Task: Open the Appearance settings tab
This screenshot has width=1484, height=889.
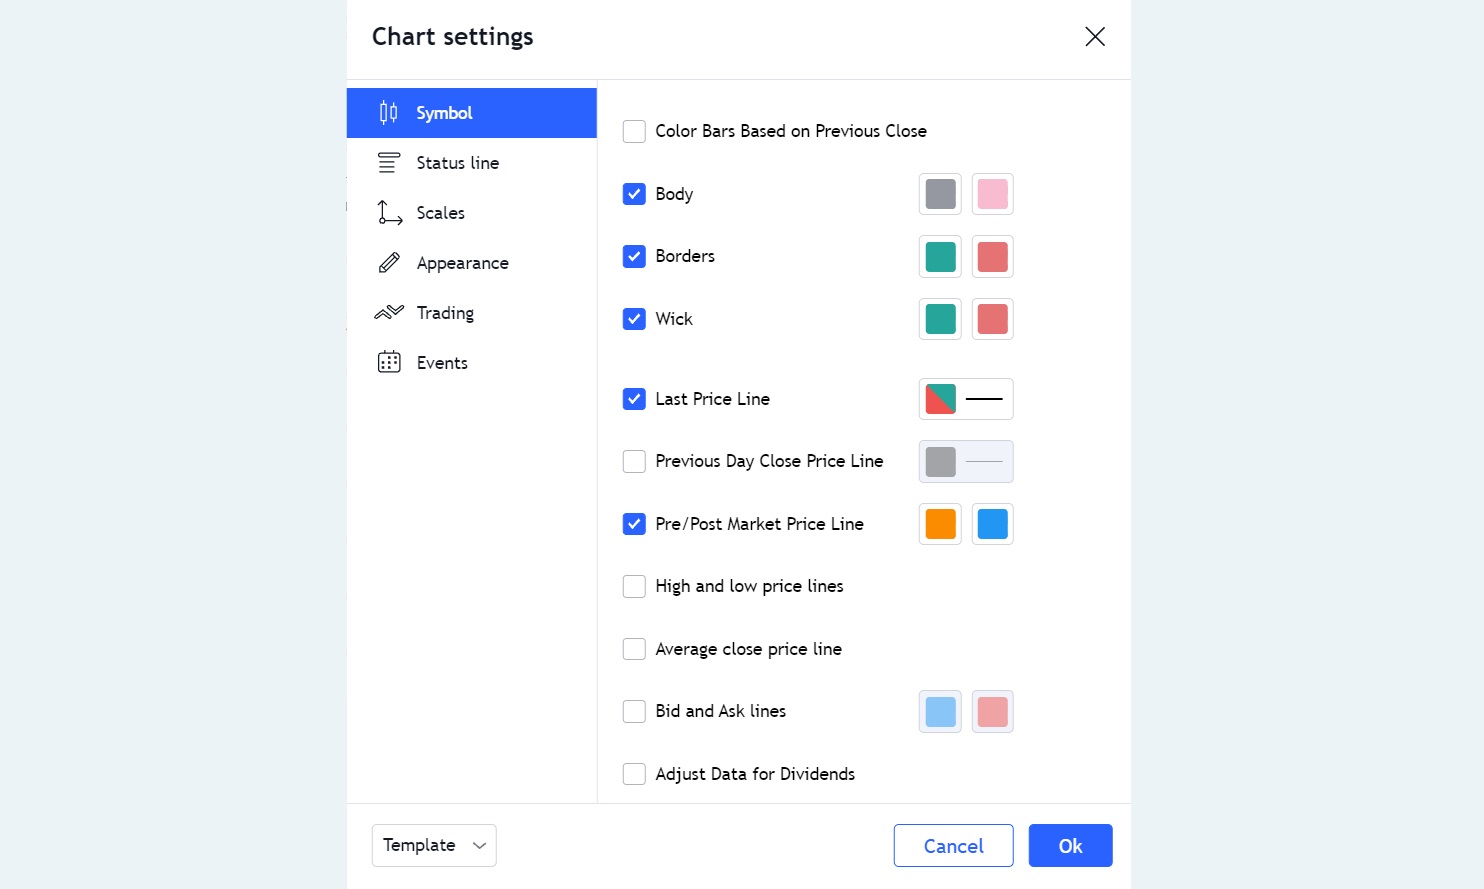Action: coord(462,263)
